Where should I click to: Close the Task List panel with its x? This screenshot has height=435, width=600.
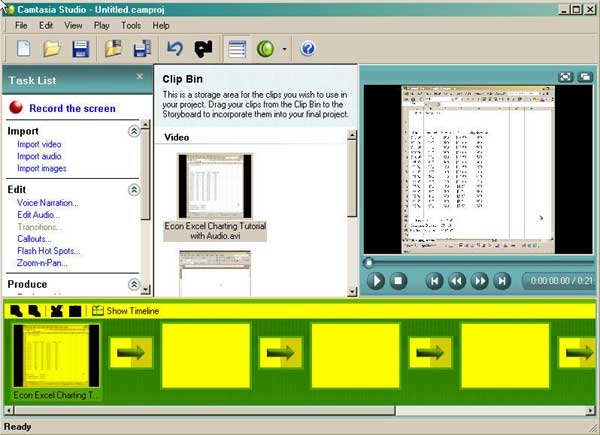coord(140,76)
